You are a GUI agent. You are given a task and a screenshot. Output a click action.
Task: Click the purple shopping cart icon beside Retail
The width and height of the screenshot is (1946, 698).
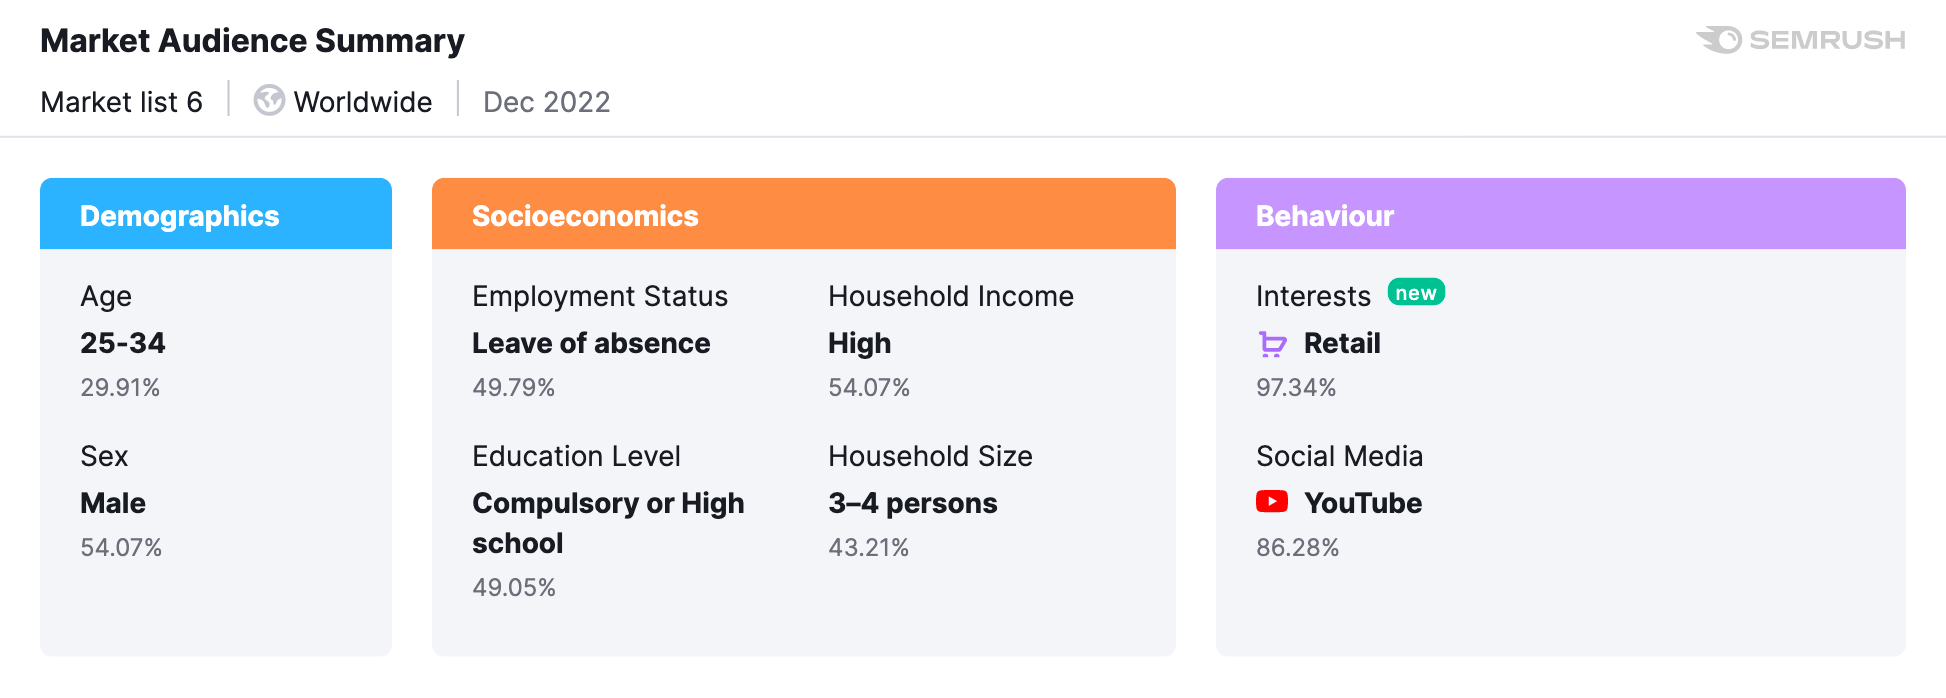(1272, 343)
